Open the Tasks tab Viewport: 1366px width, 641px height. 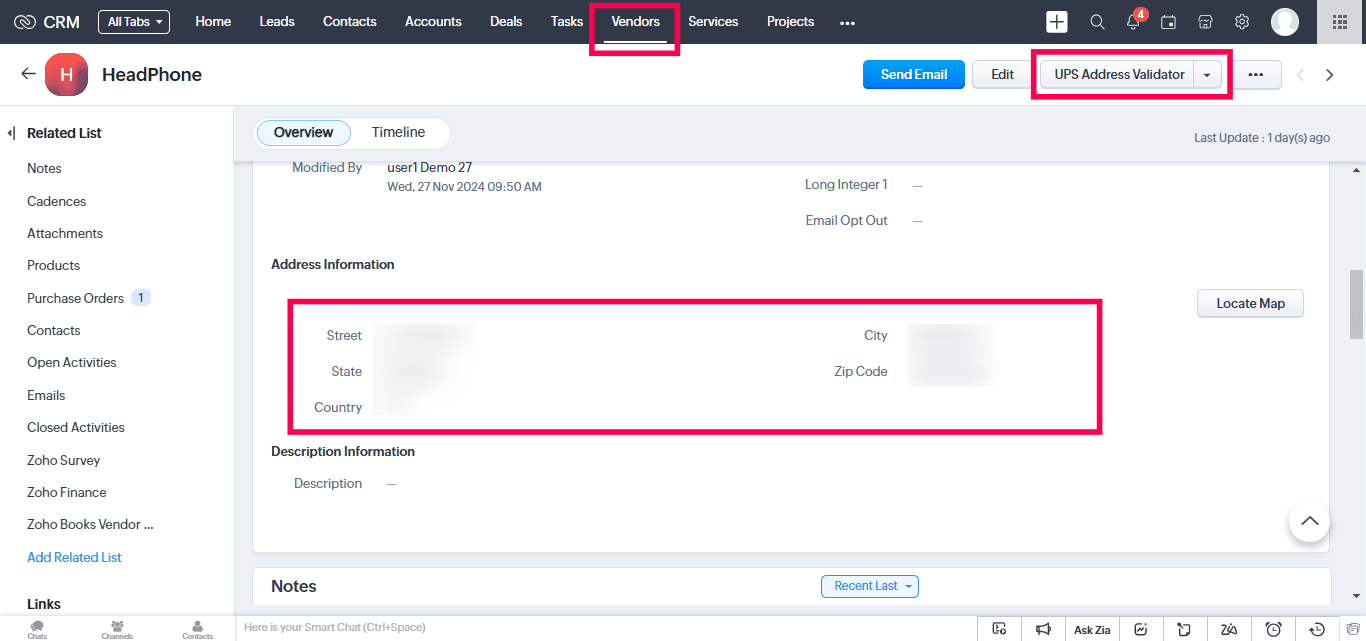point(567,21)
